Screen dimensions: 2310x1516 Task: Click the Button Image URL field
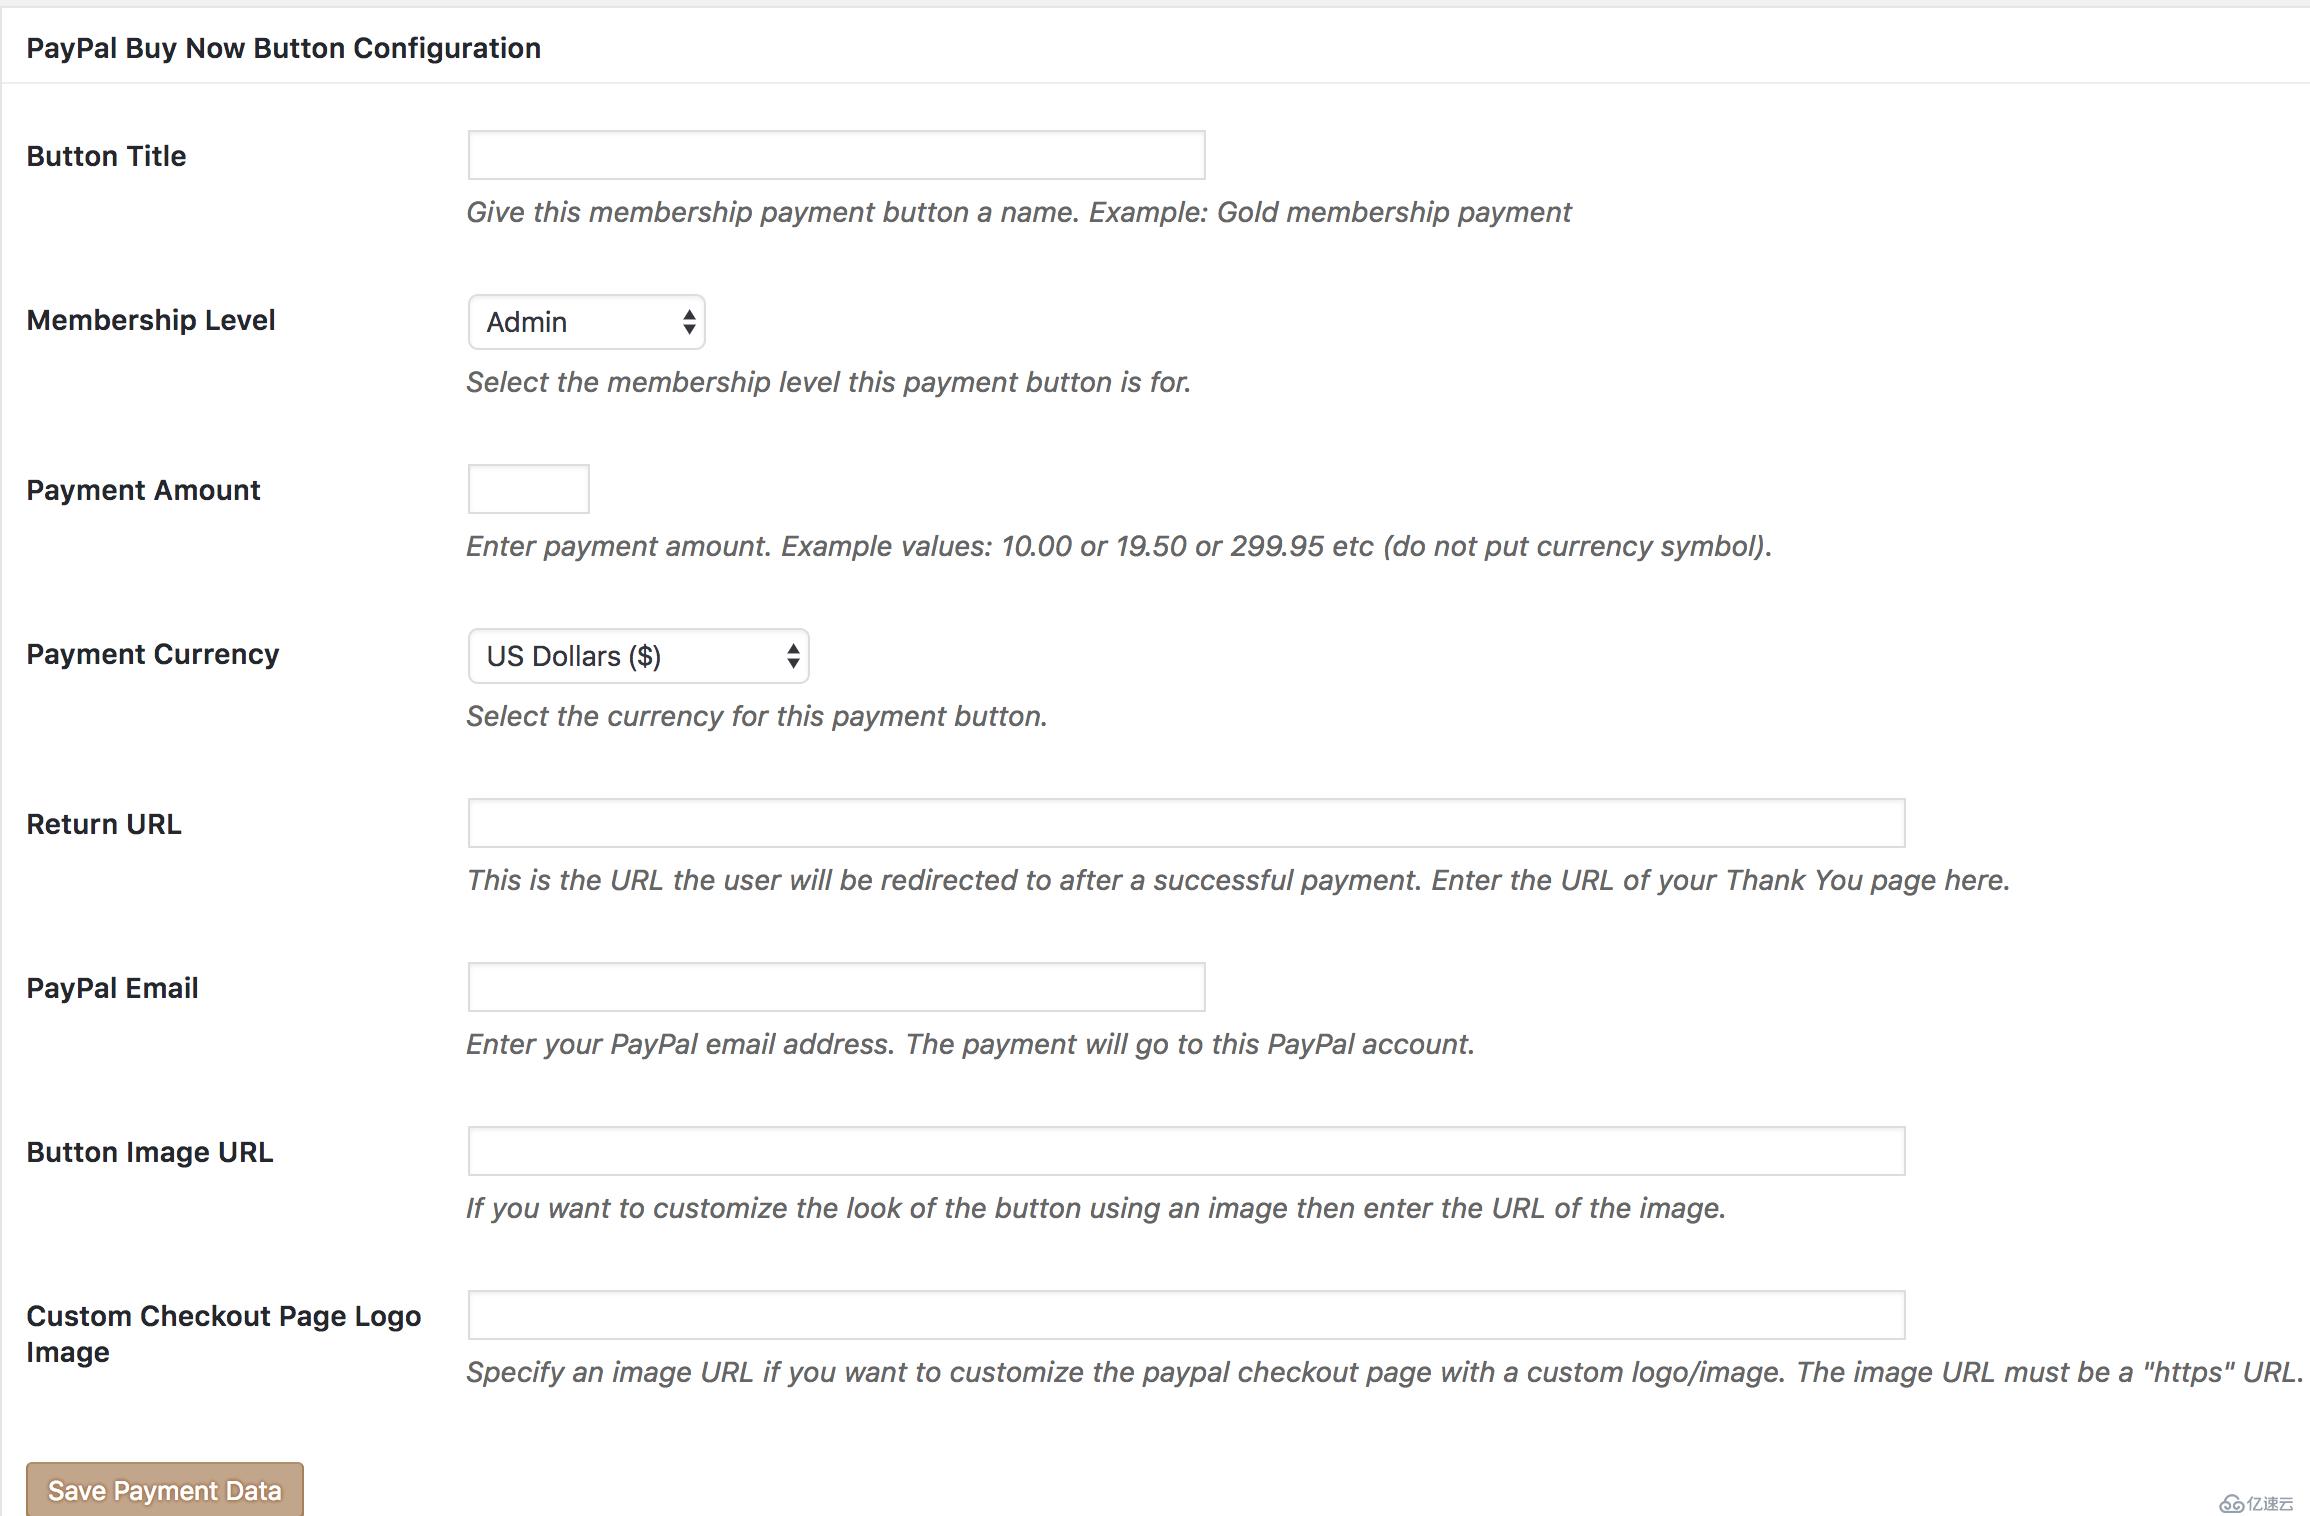1185,1151
